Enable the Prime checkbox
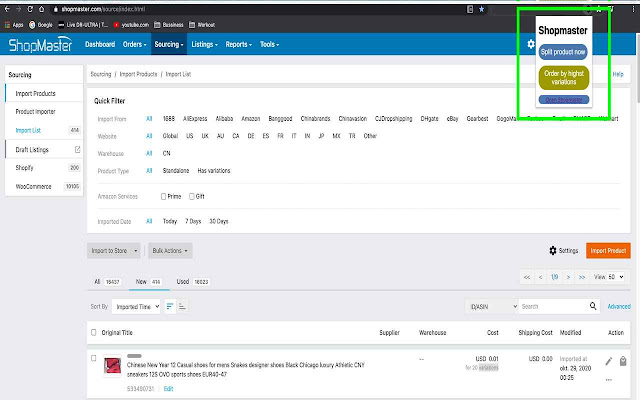 click(x=163, y=197)
